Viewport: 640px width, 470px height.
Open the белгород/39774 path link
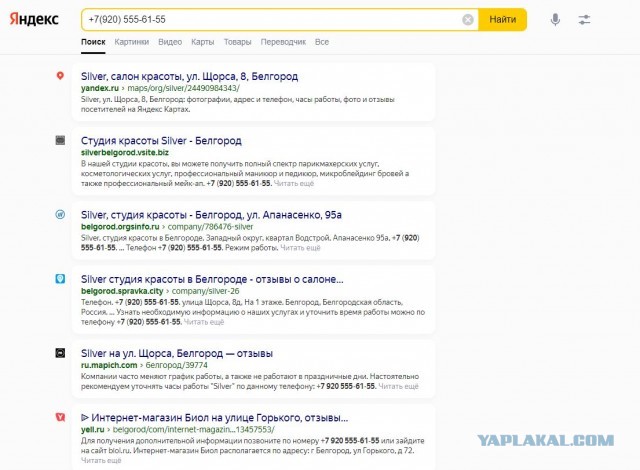176,365
